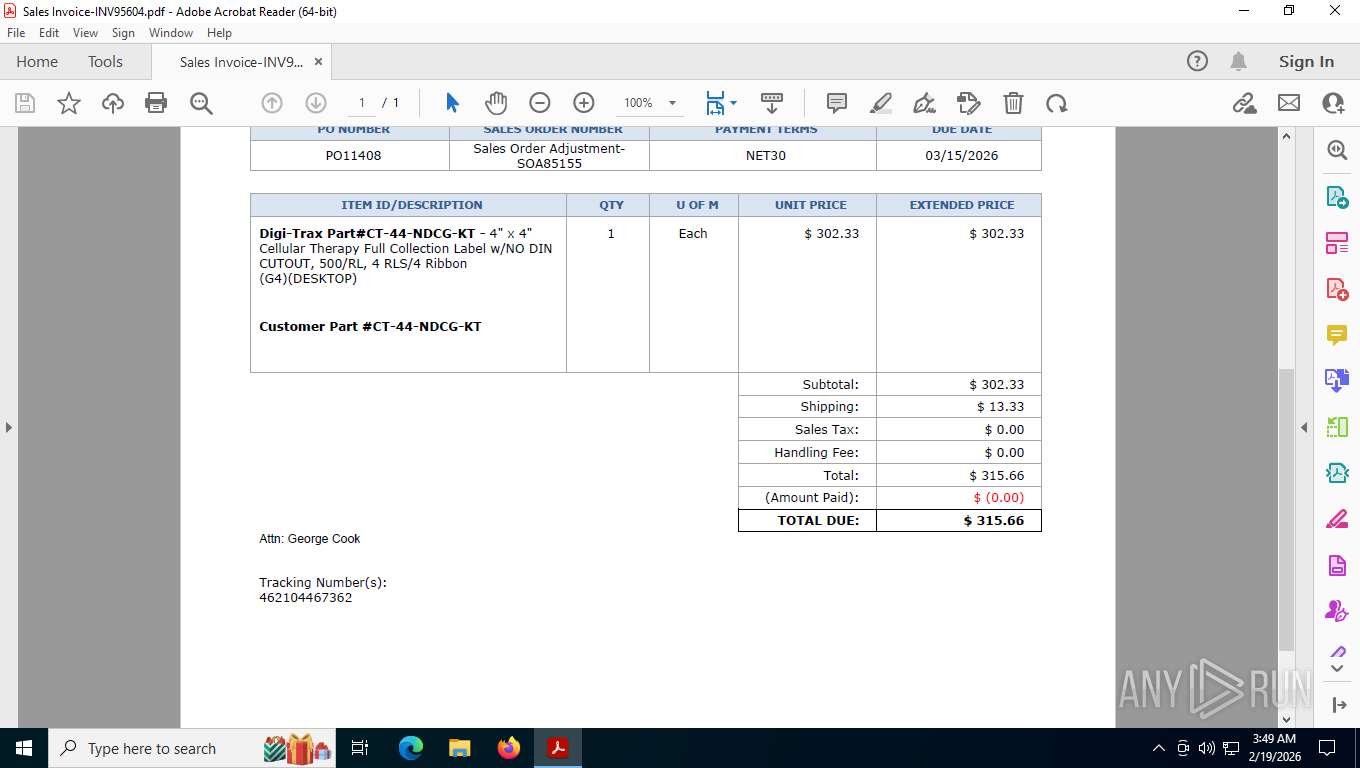Open the Combine Files tool in the right pane
The height and width of the screenshot is (768, 1360).
point(1337,380)
